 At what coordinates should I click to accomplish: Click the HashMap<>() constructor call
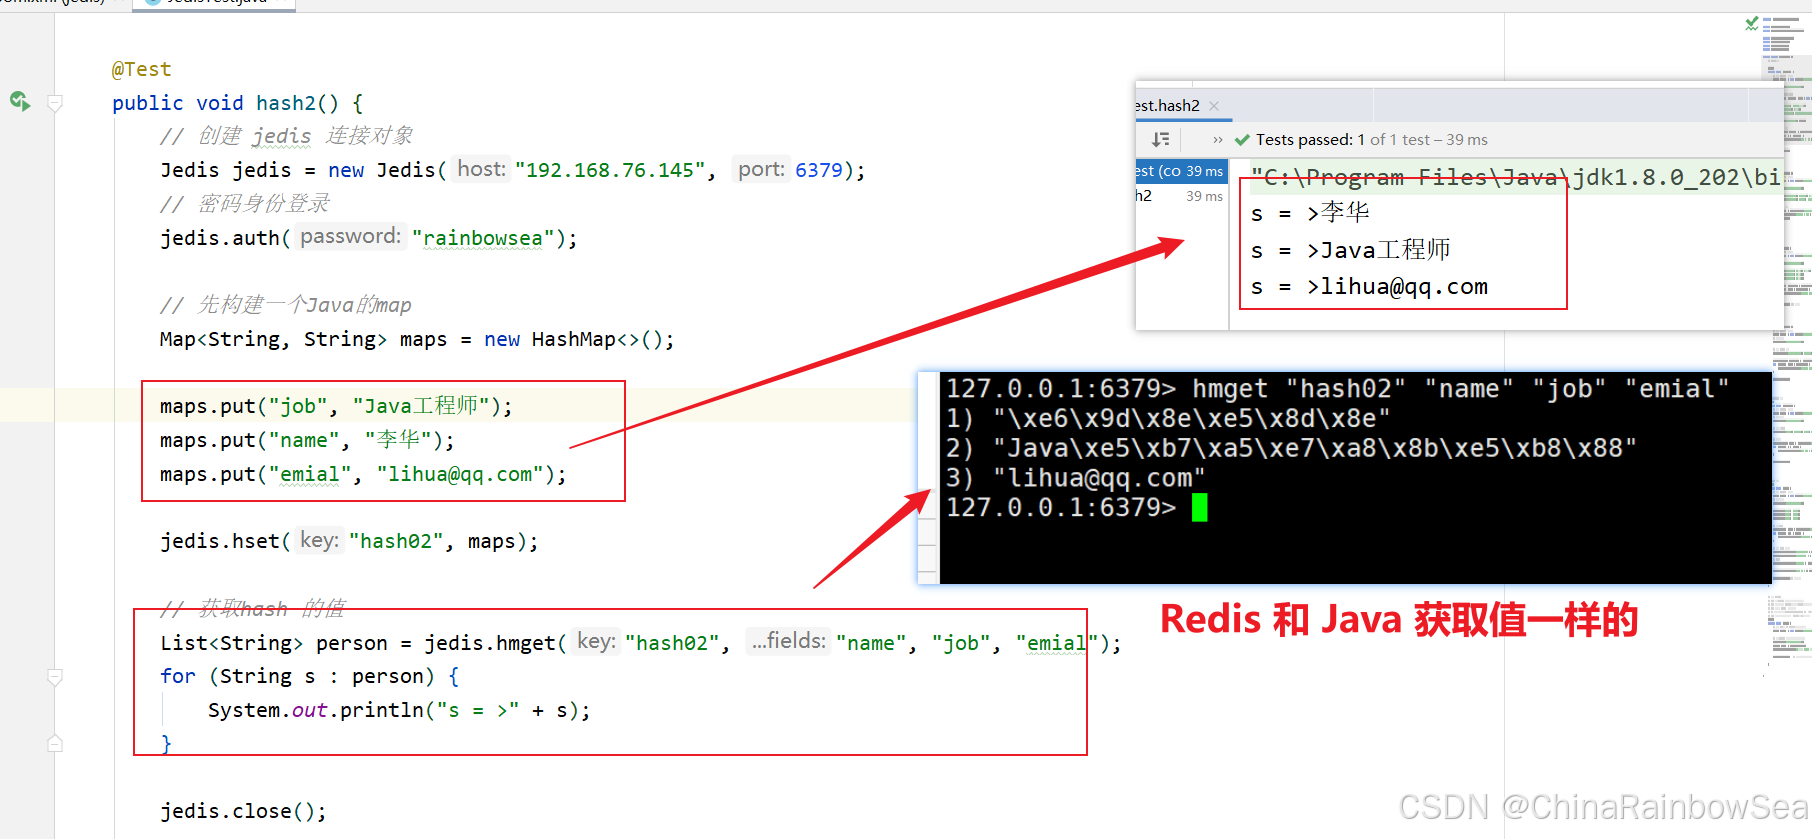pyautogui.click(x=596, y=339)
